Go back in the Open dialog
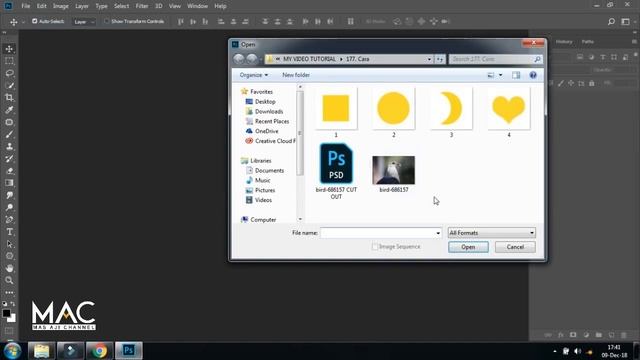 coord(239,59)
